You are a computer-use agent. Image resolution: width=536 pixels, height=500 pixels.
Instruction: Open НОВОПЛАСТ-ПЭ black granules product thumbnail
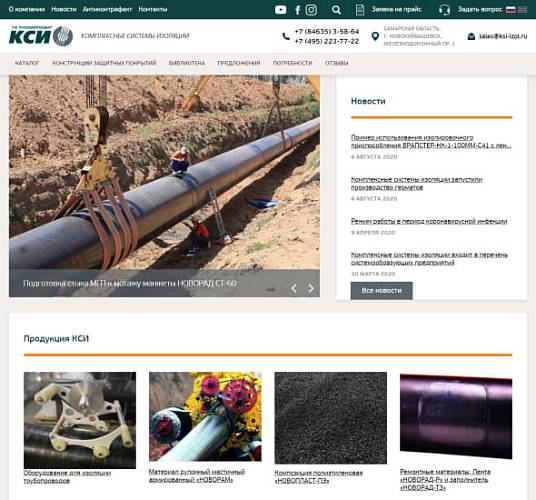(330, 418)
